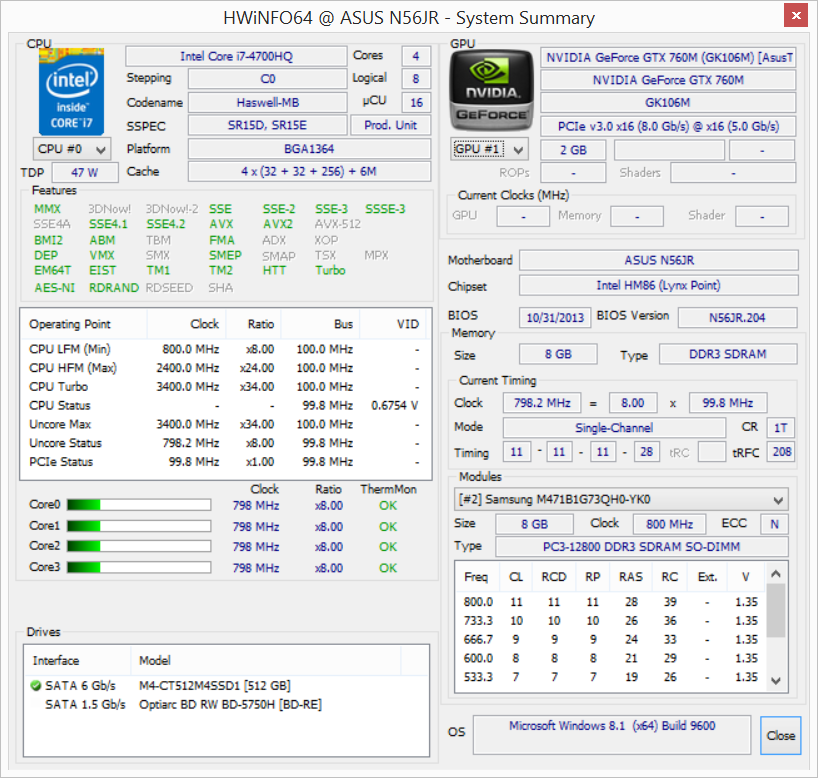This screenshot has height=778, width=818.
Task: Click the GK106M GPU codename field
Action: [x=668, y=103]
